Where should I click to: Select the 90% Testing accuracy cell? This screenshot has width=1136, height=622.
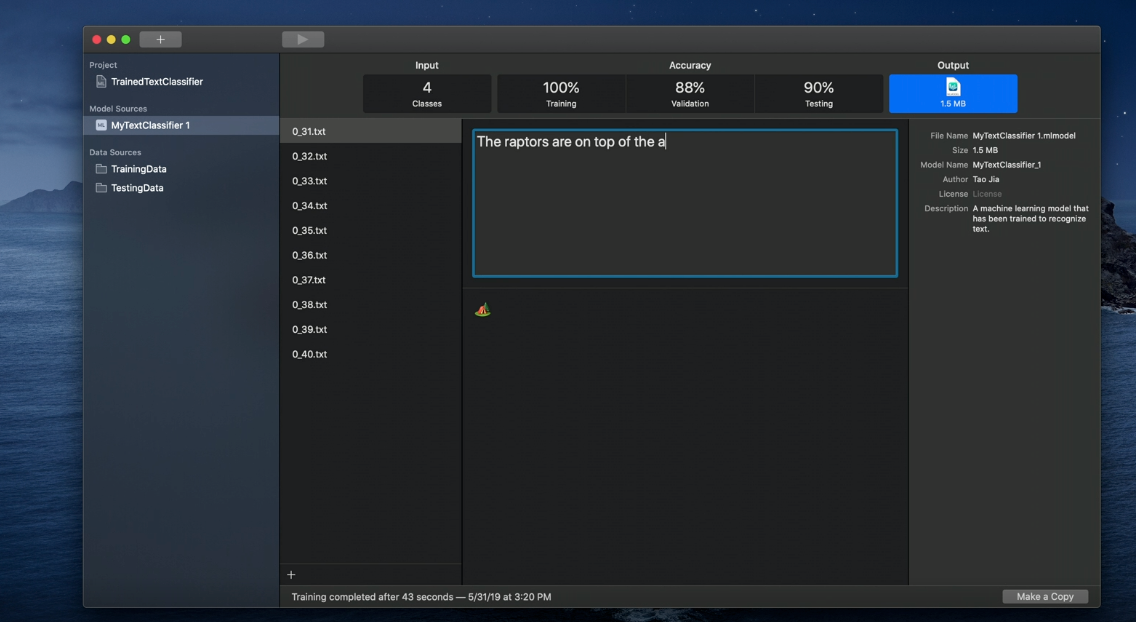pyautogui.click(x=818, y=93)
